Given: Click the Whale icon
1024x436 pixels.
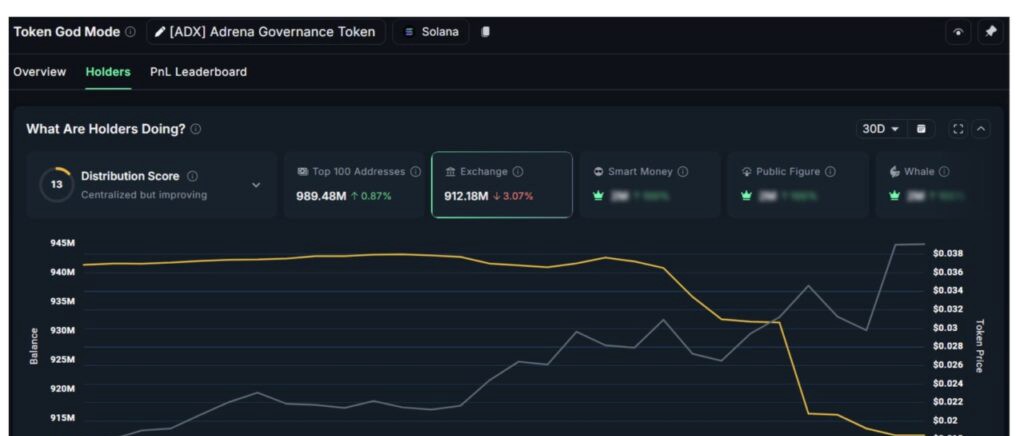Looking at the screenshot, I should point(895,172).
